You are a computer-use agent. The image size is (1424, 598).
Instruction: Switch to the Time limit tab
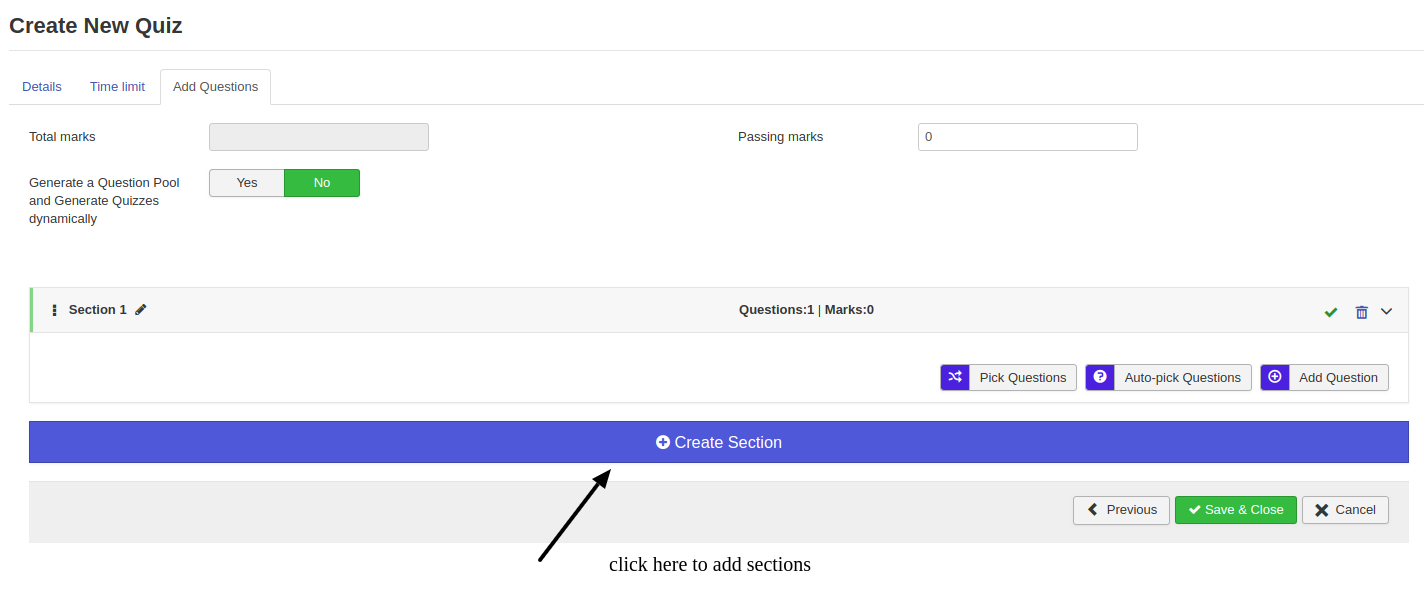tap(117, 87)
